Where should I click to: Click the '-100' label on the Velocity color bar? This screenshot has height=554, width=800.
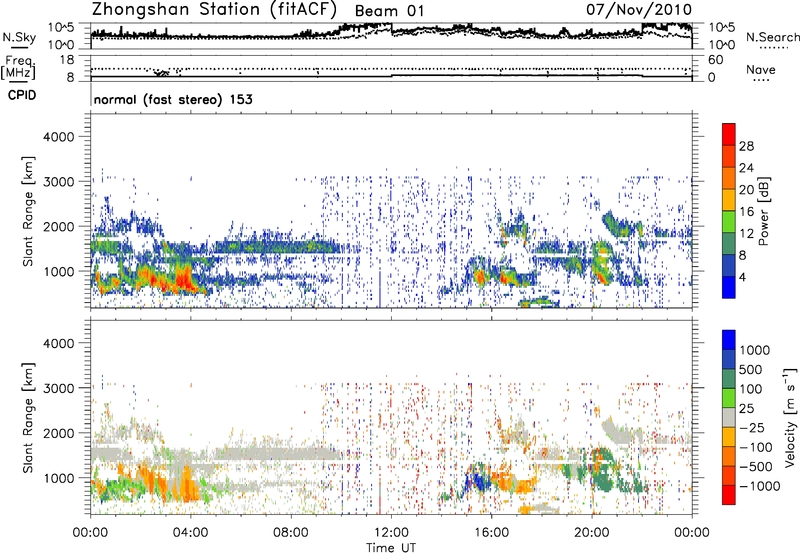(756, 447)
